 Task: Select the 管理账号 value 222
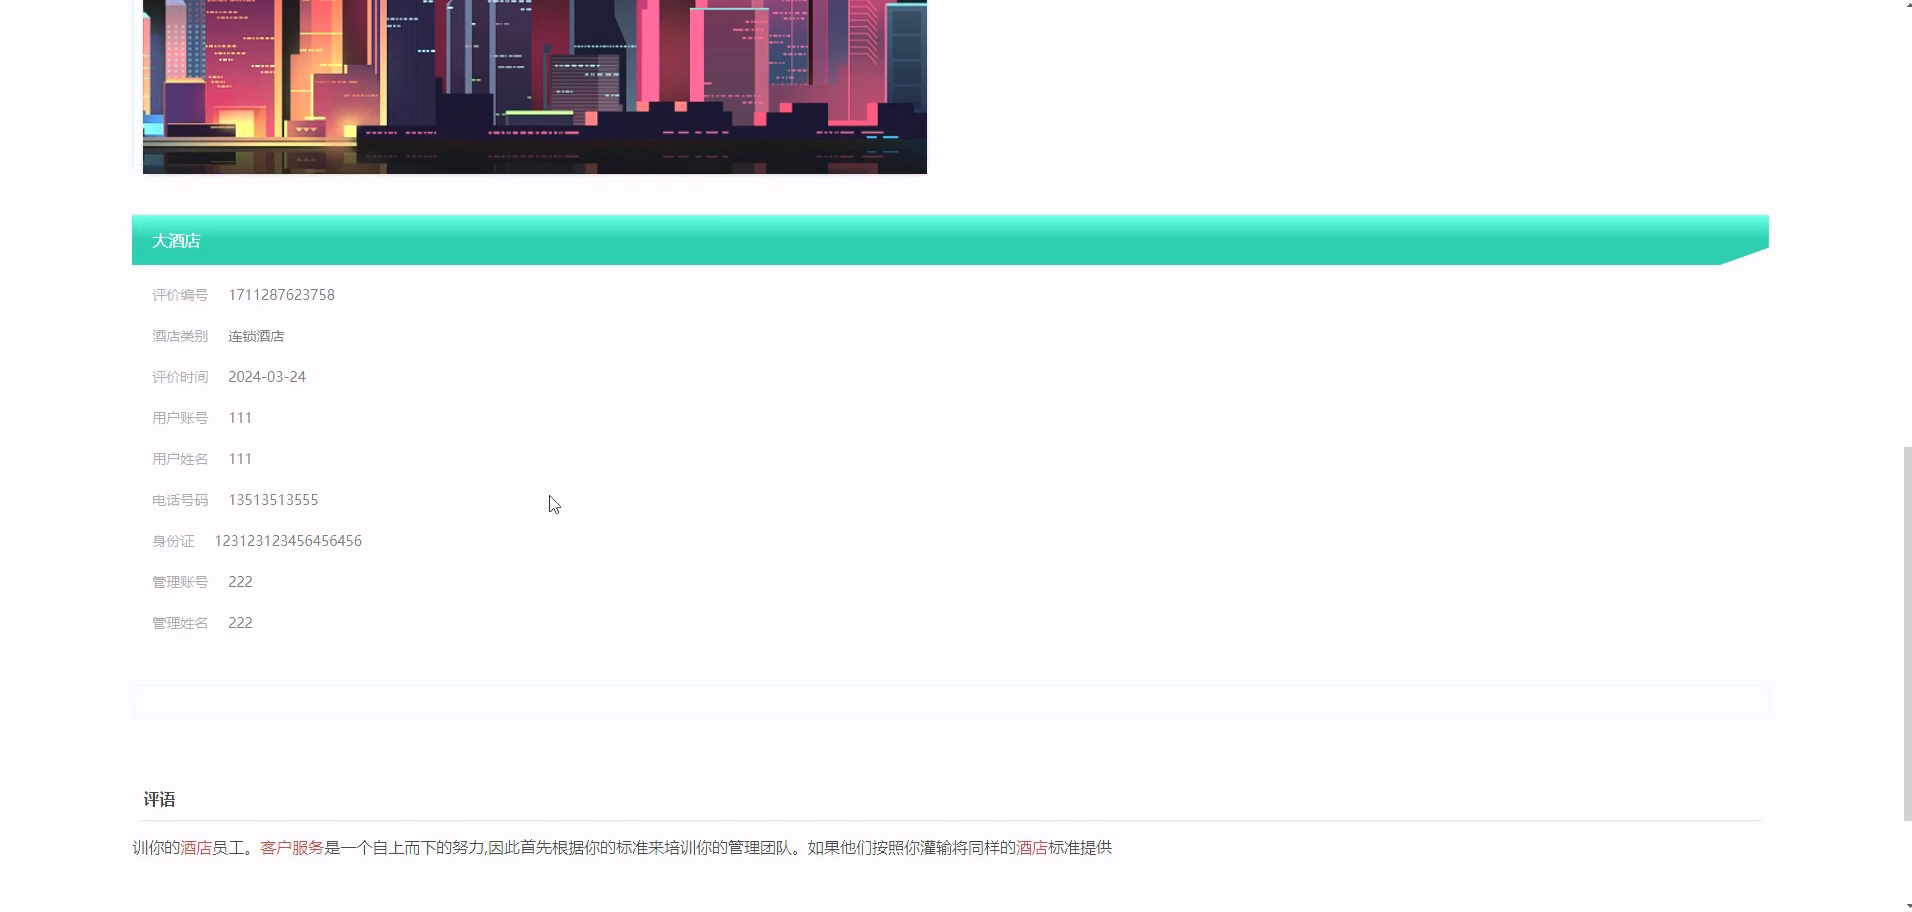[x=240, y=581]
